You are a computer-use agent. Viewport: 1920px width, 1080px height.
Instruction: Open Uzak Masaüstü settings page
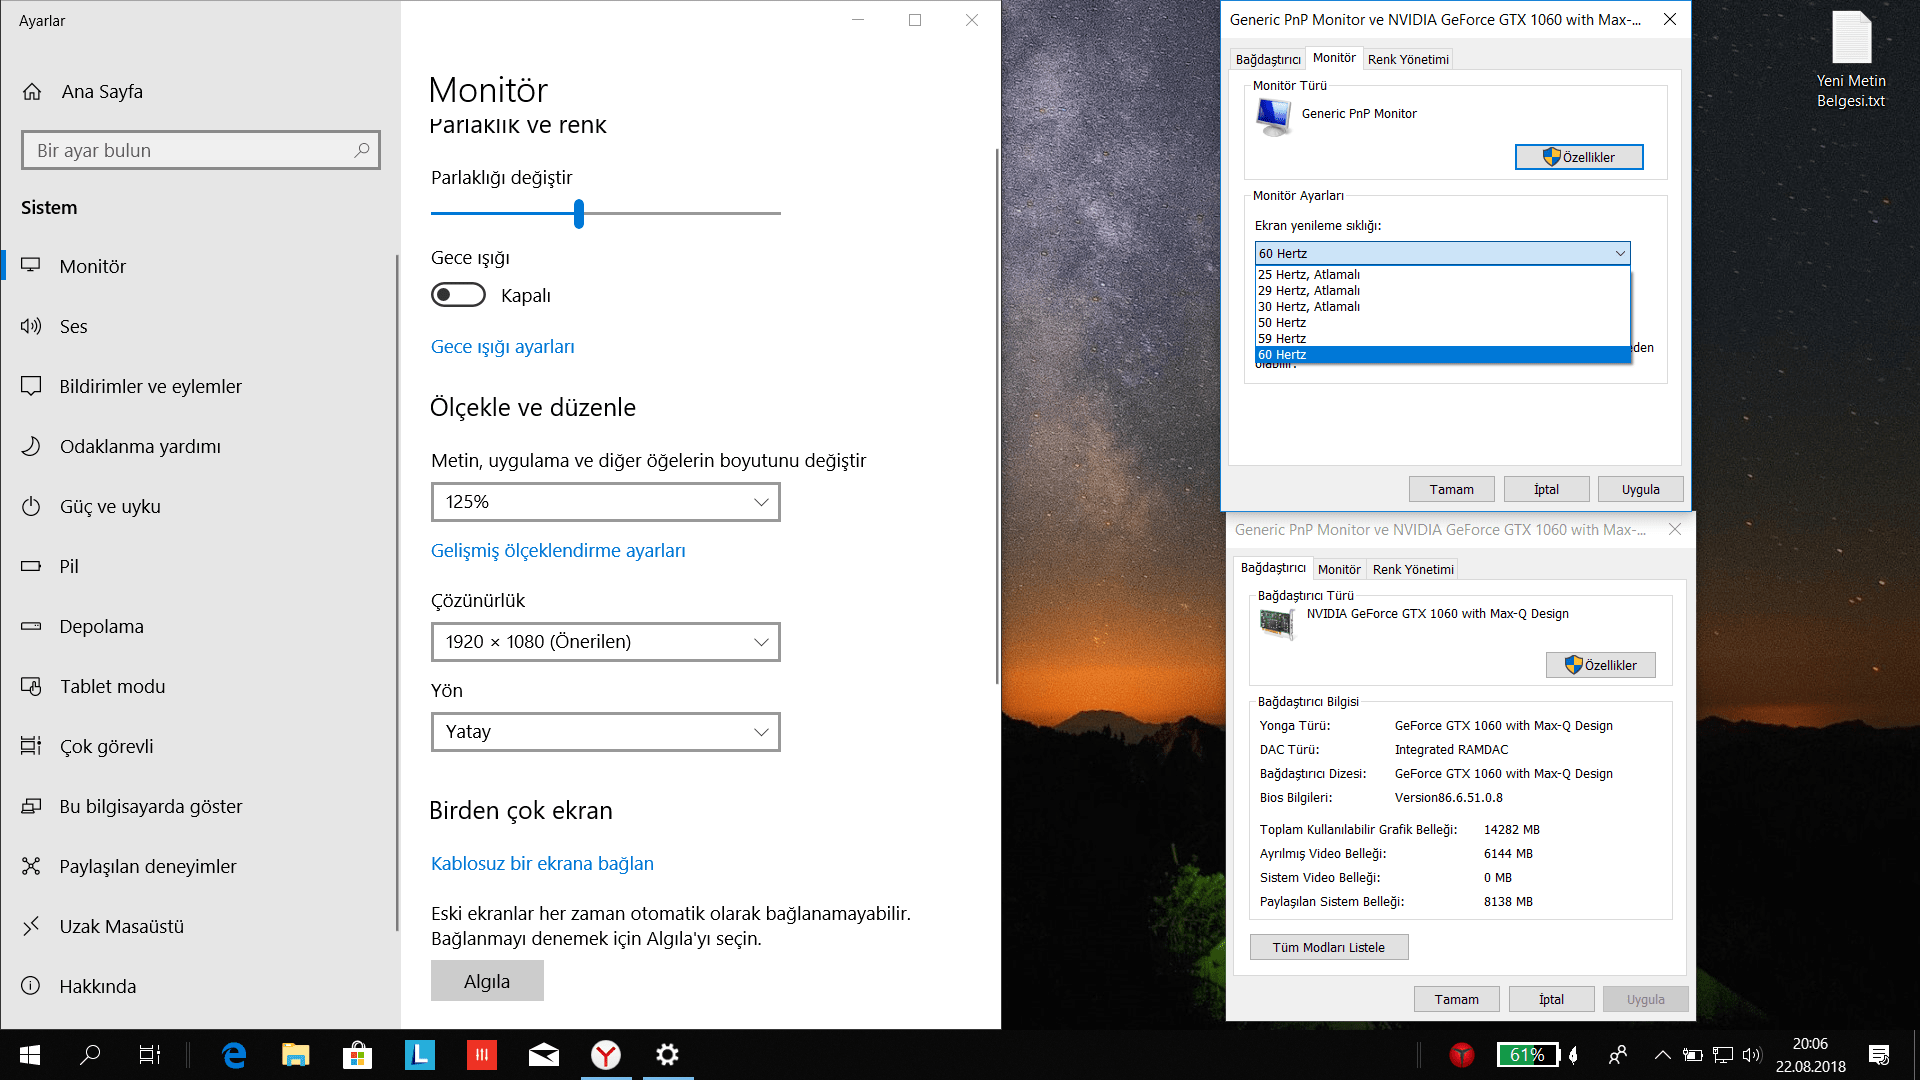(x=121, y=926)
